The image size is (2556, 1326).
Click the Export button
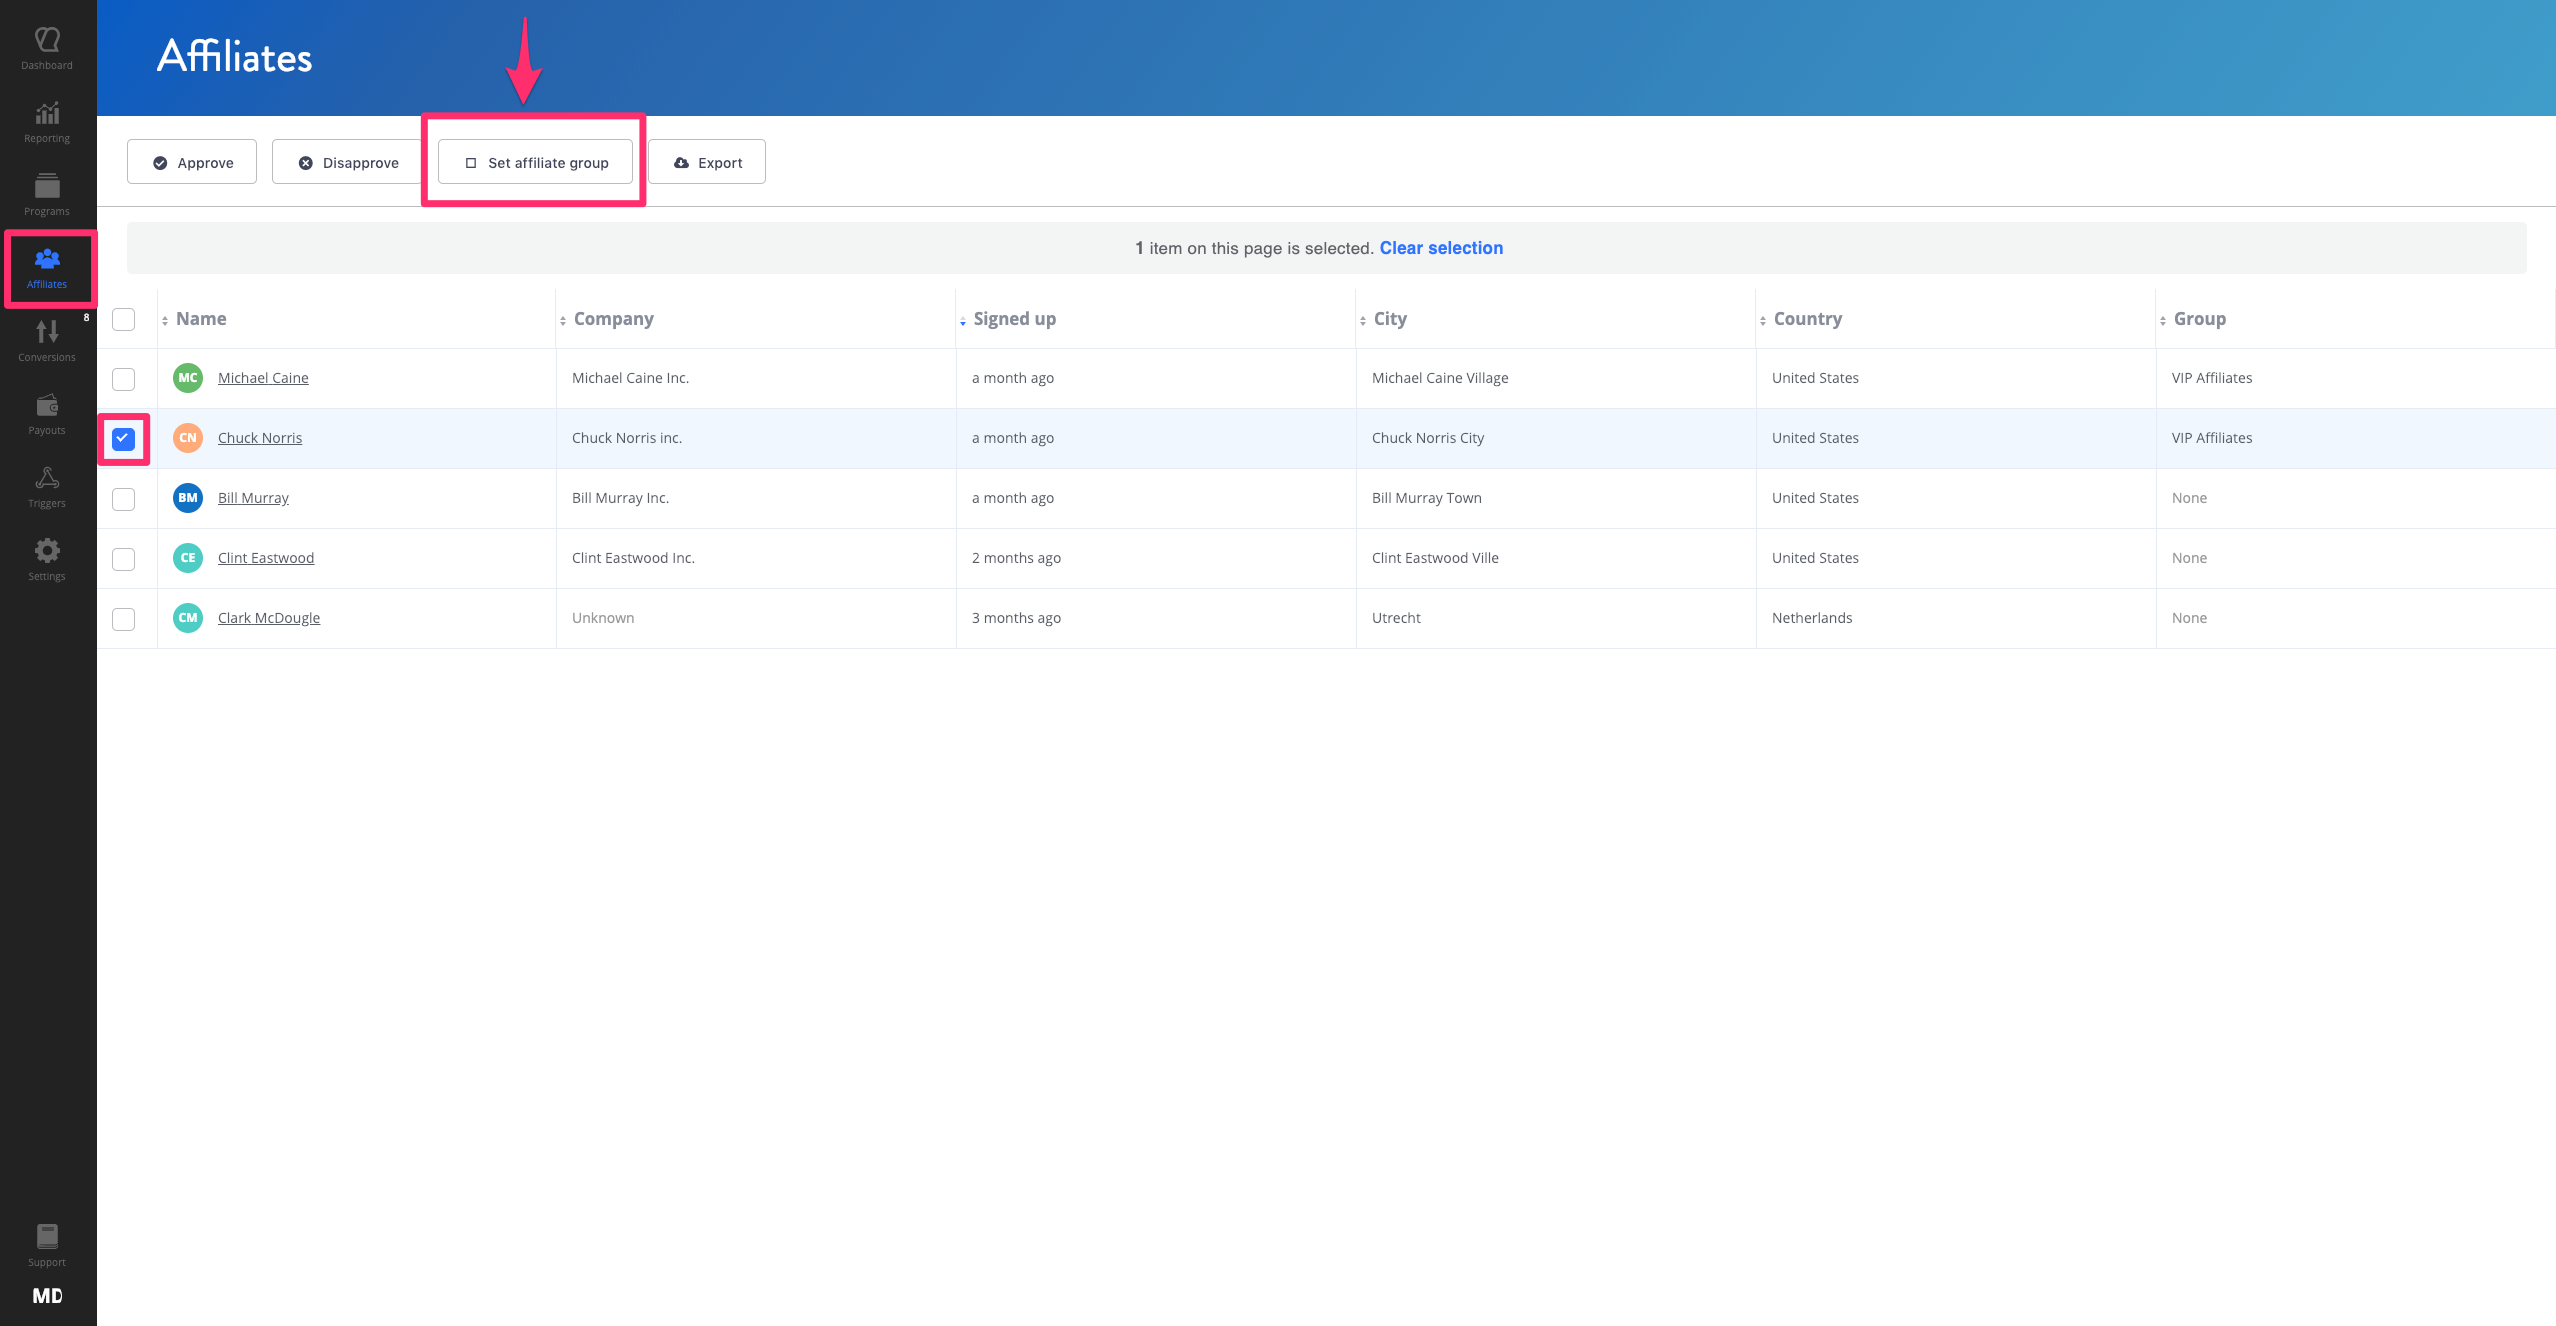coord(707,162)
